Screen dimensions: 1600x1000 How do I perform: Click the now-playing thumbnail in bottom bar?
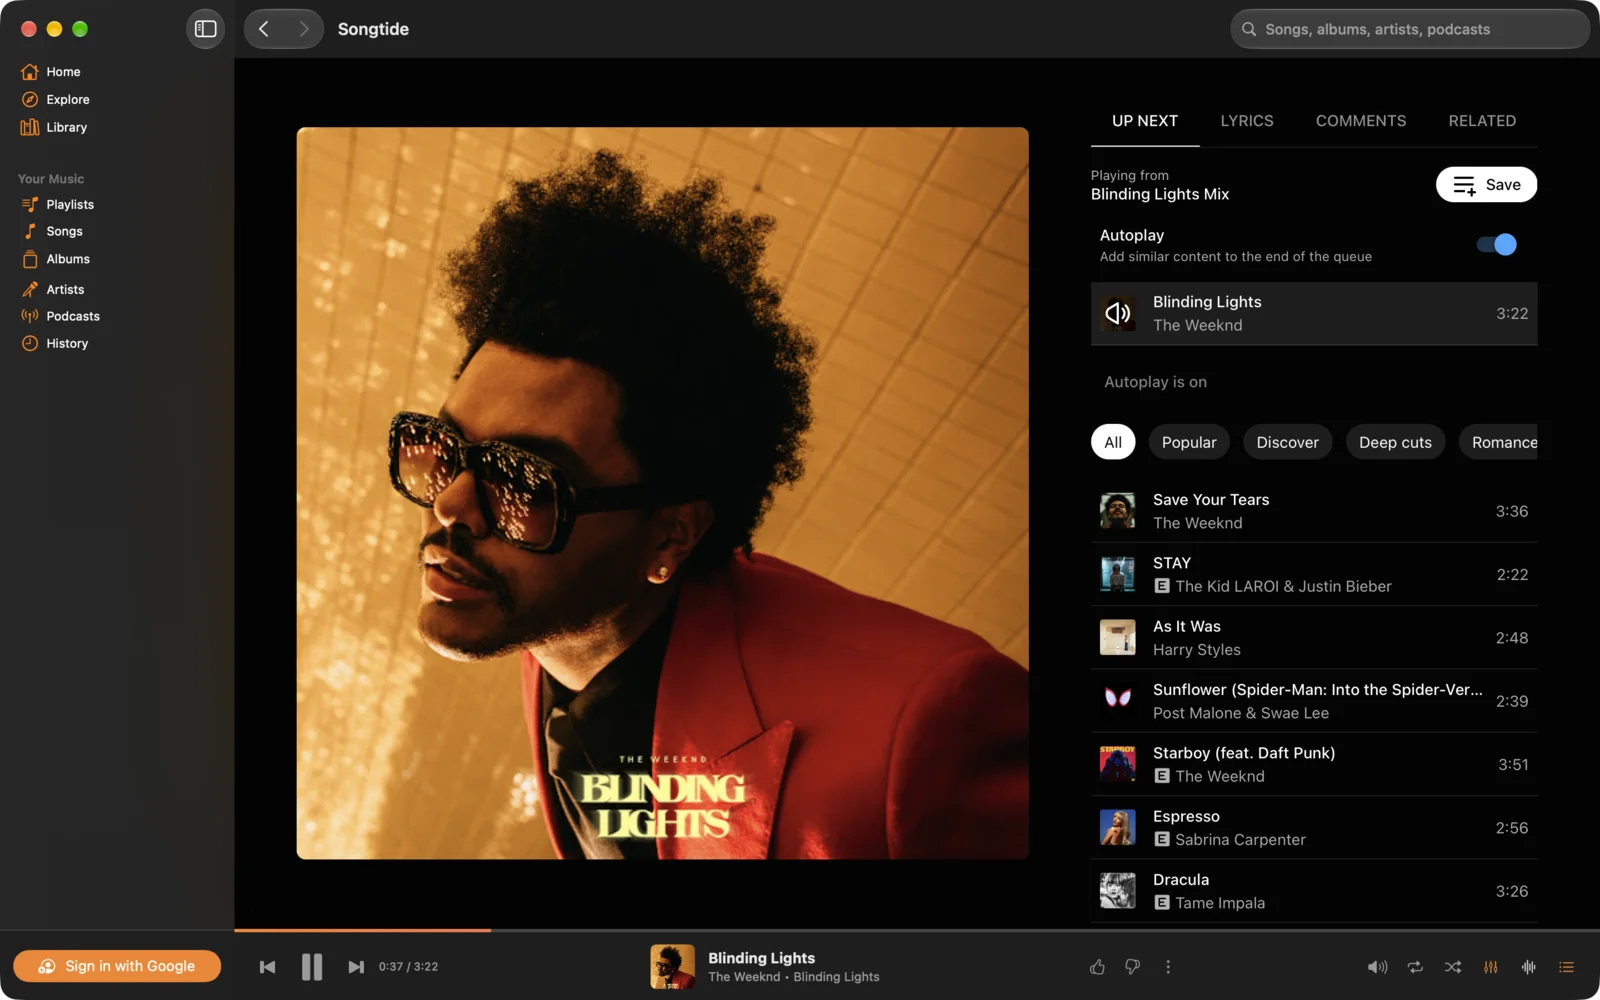coord(672,967)
